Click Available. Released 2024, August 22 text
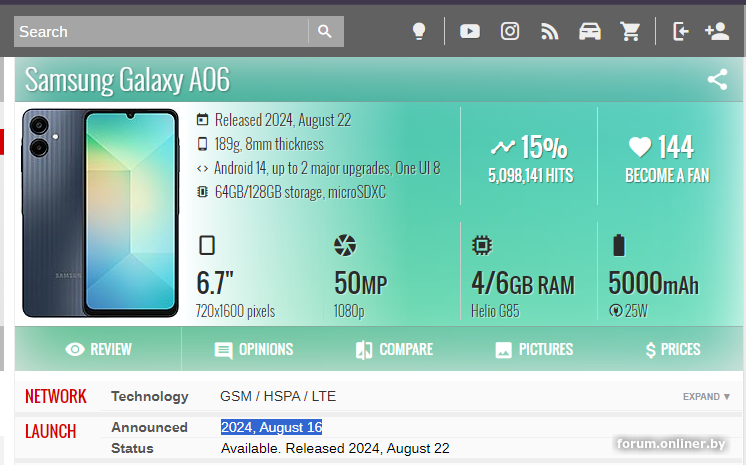Screen dimensions: 746x465 point(335,448)
